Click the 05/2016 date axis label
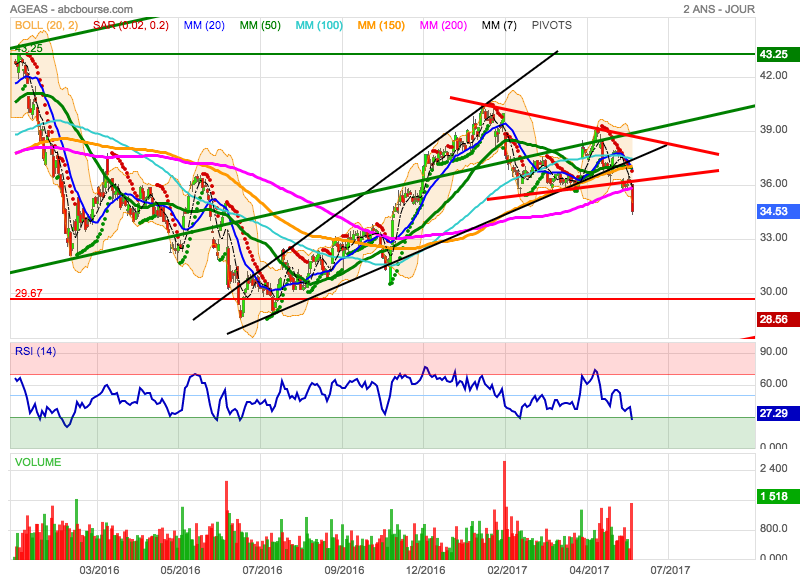The height and width of the screenshot is (580, 800). tap(180, 570)
